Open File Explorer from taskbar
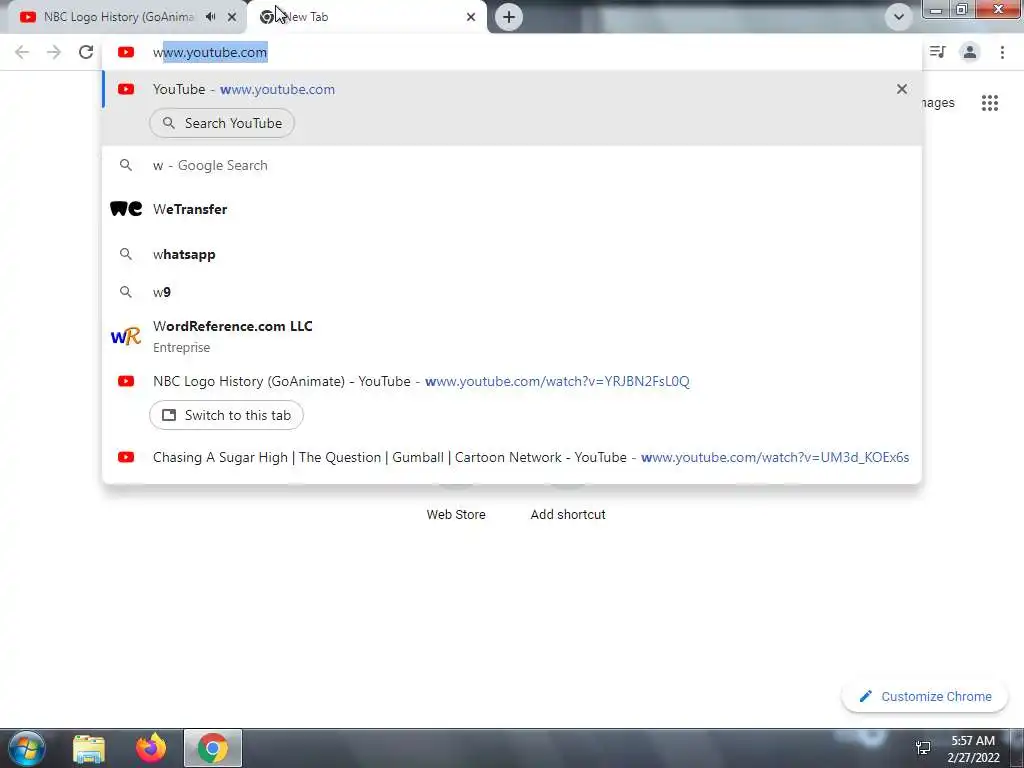1024x768 pixels. click(89, 748)
